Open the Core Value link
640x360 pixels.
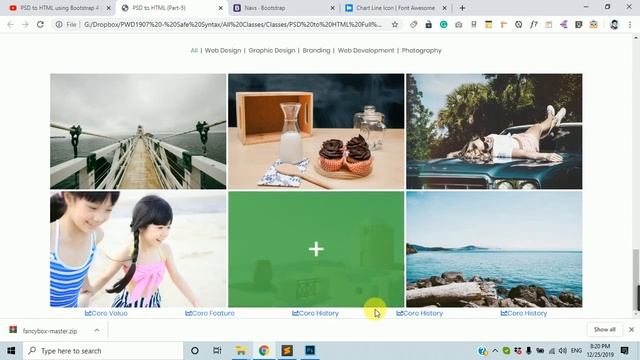(106, 313)
